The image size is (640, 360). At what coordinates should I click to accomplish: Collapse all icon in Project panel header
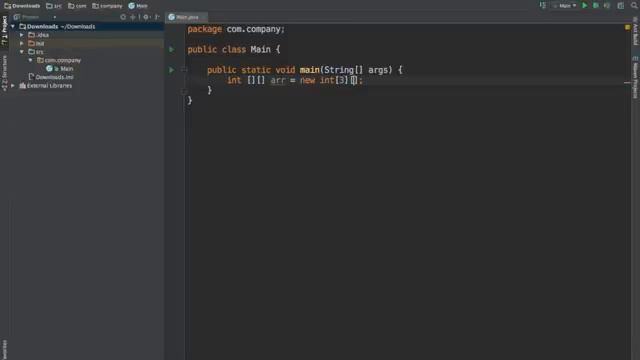[x=133, y=17]
